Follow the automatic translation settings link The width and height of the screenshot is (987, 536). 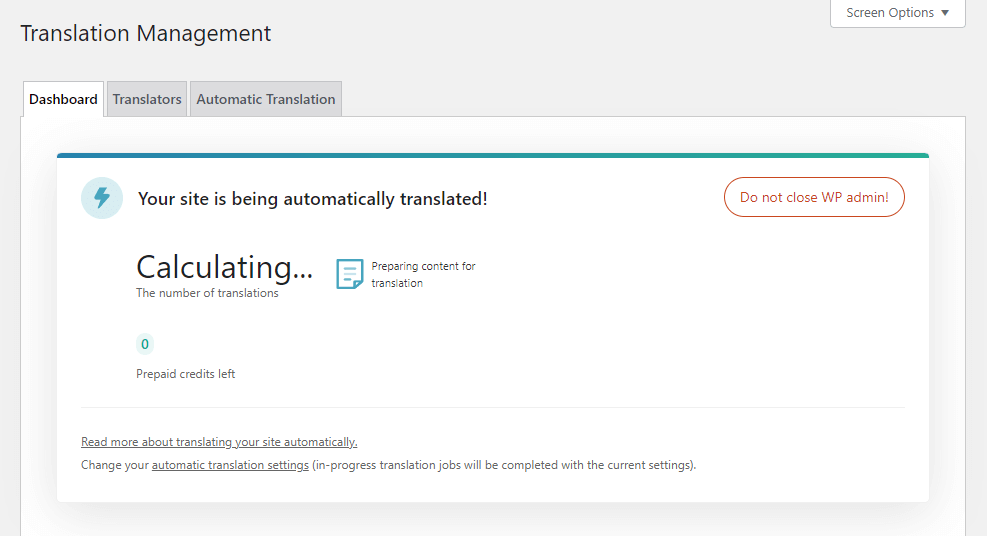pyautogui.click(x=230, y=465)
